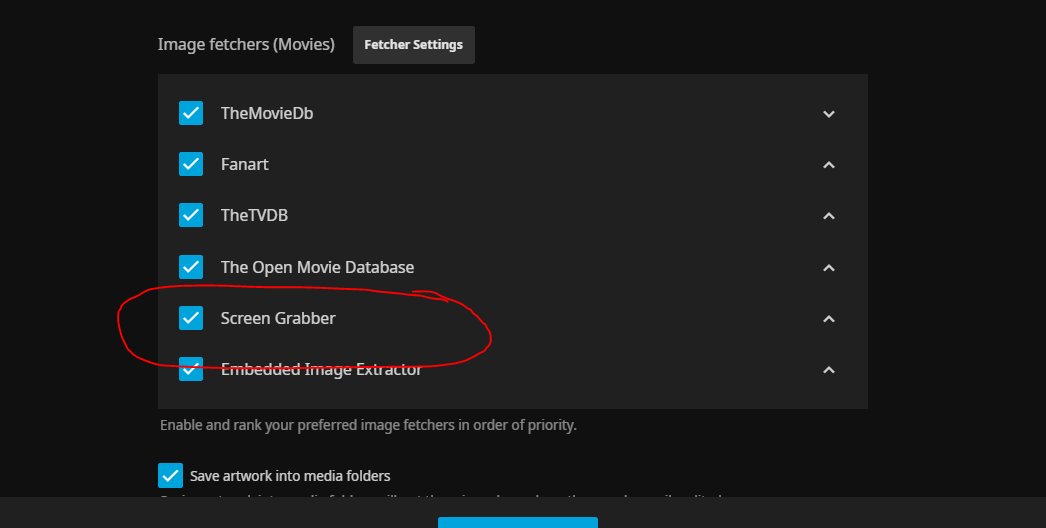This screenshot has height=528, width=1046.
Task: Click the Fanart fetcher name
Action: 245,164
